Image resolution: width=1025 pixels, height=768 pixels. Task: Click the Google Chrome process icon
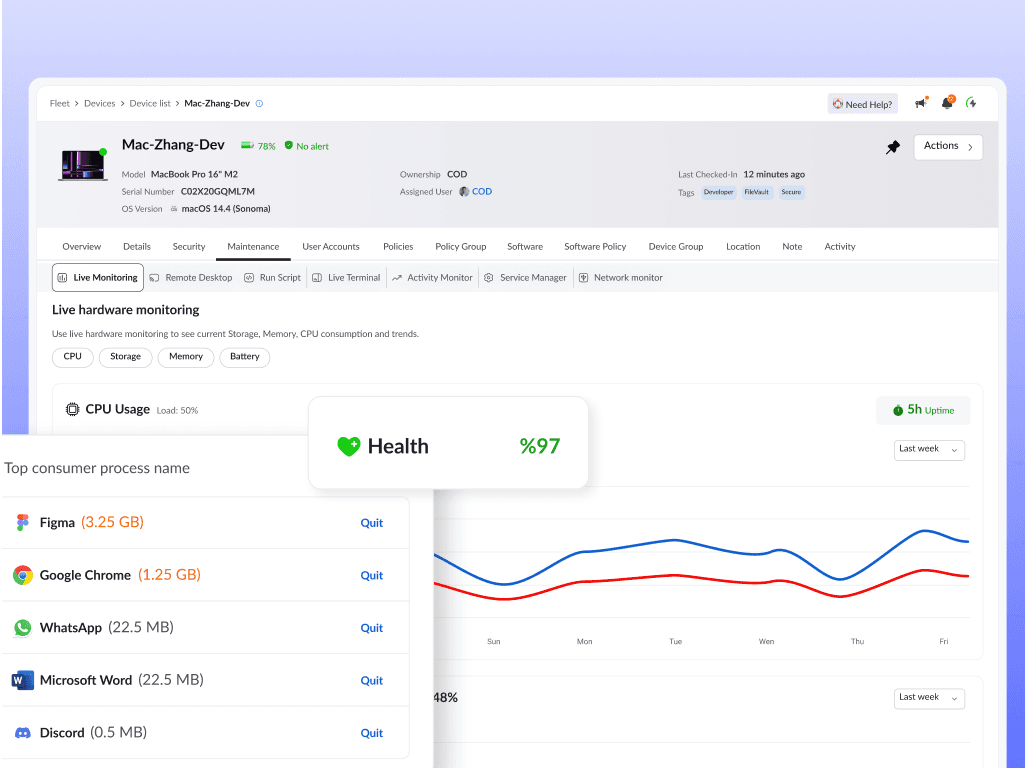click(x=23, y=575)
